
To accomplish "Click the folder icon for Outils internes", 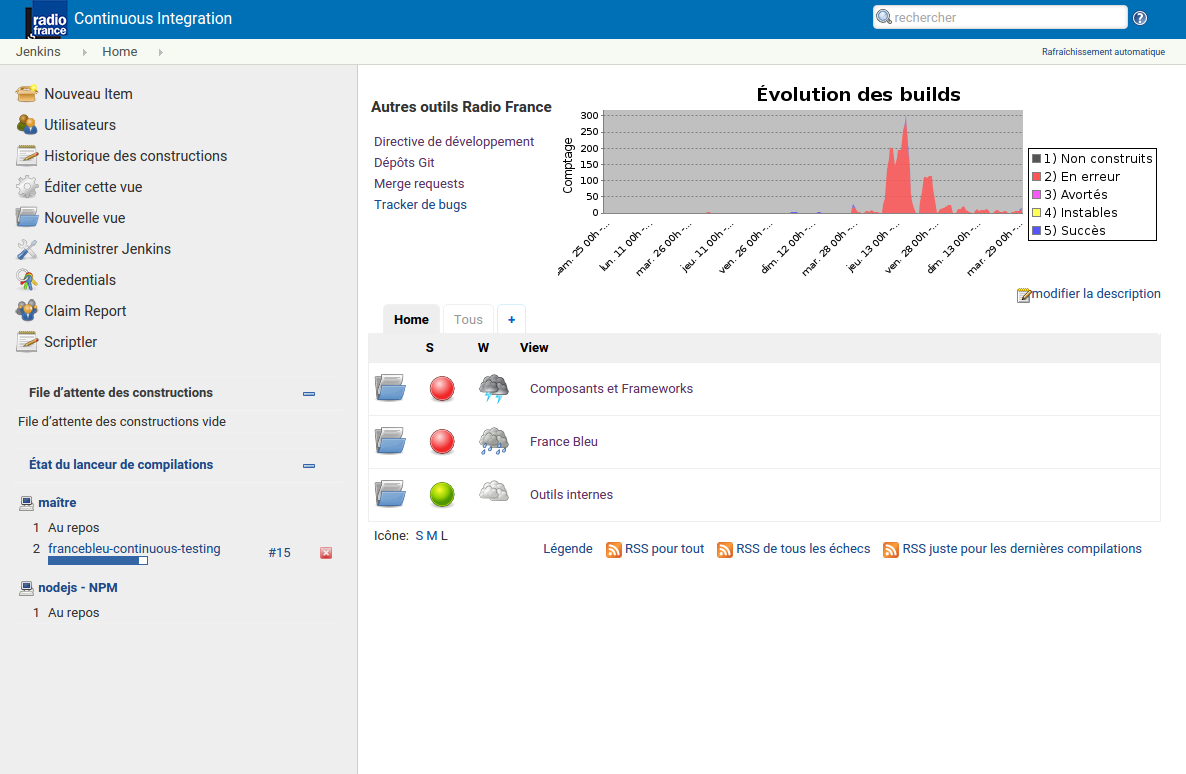I will [390, 494].
